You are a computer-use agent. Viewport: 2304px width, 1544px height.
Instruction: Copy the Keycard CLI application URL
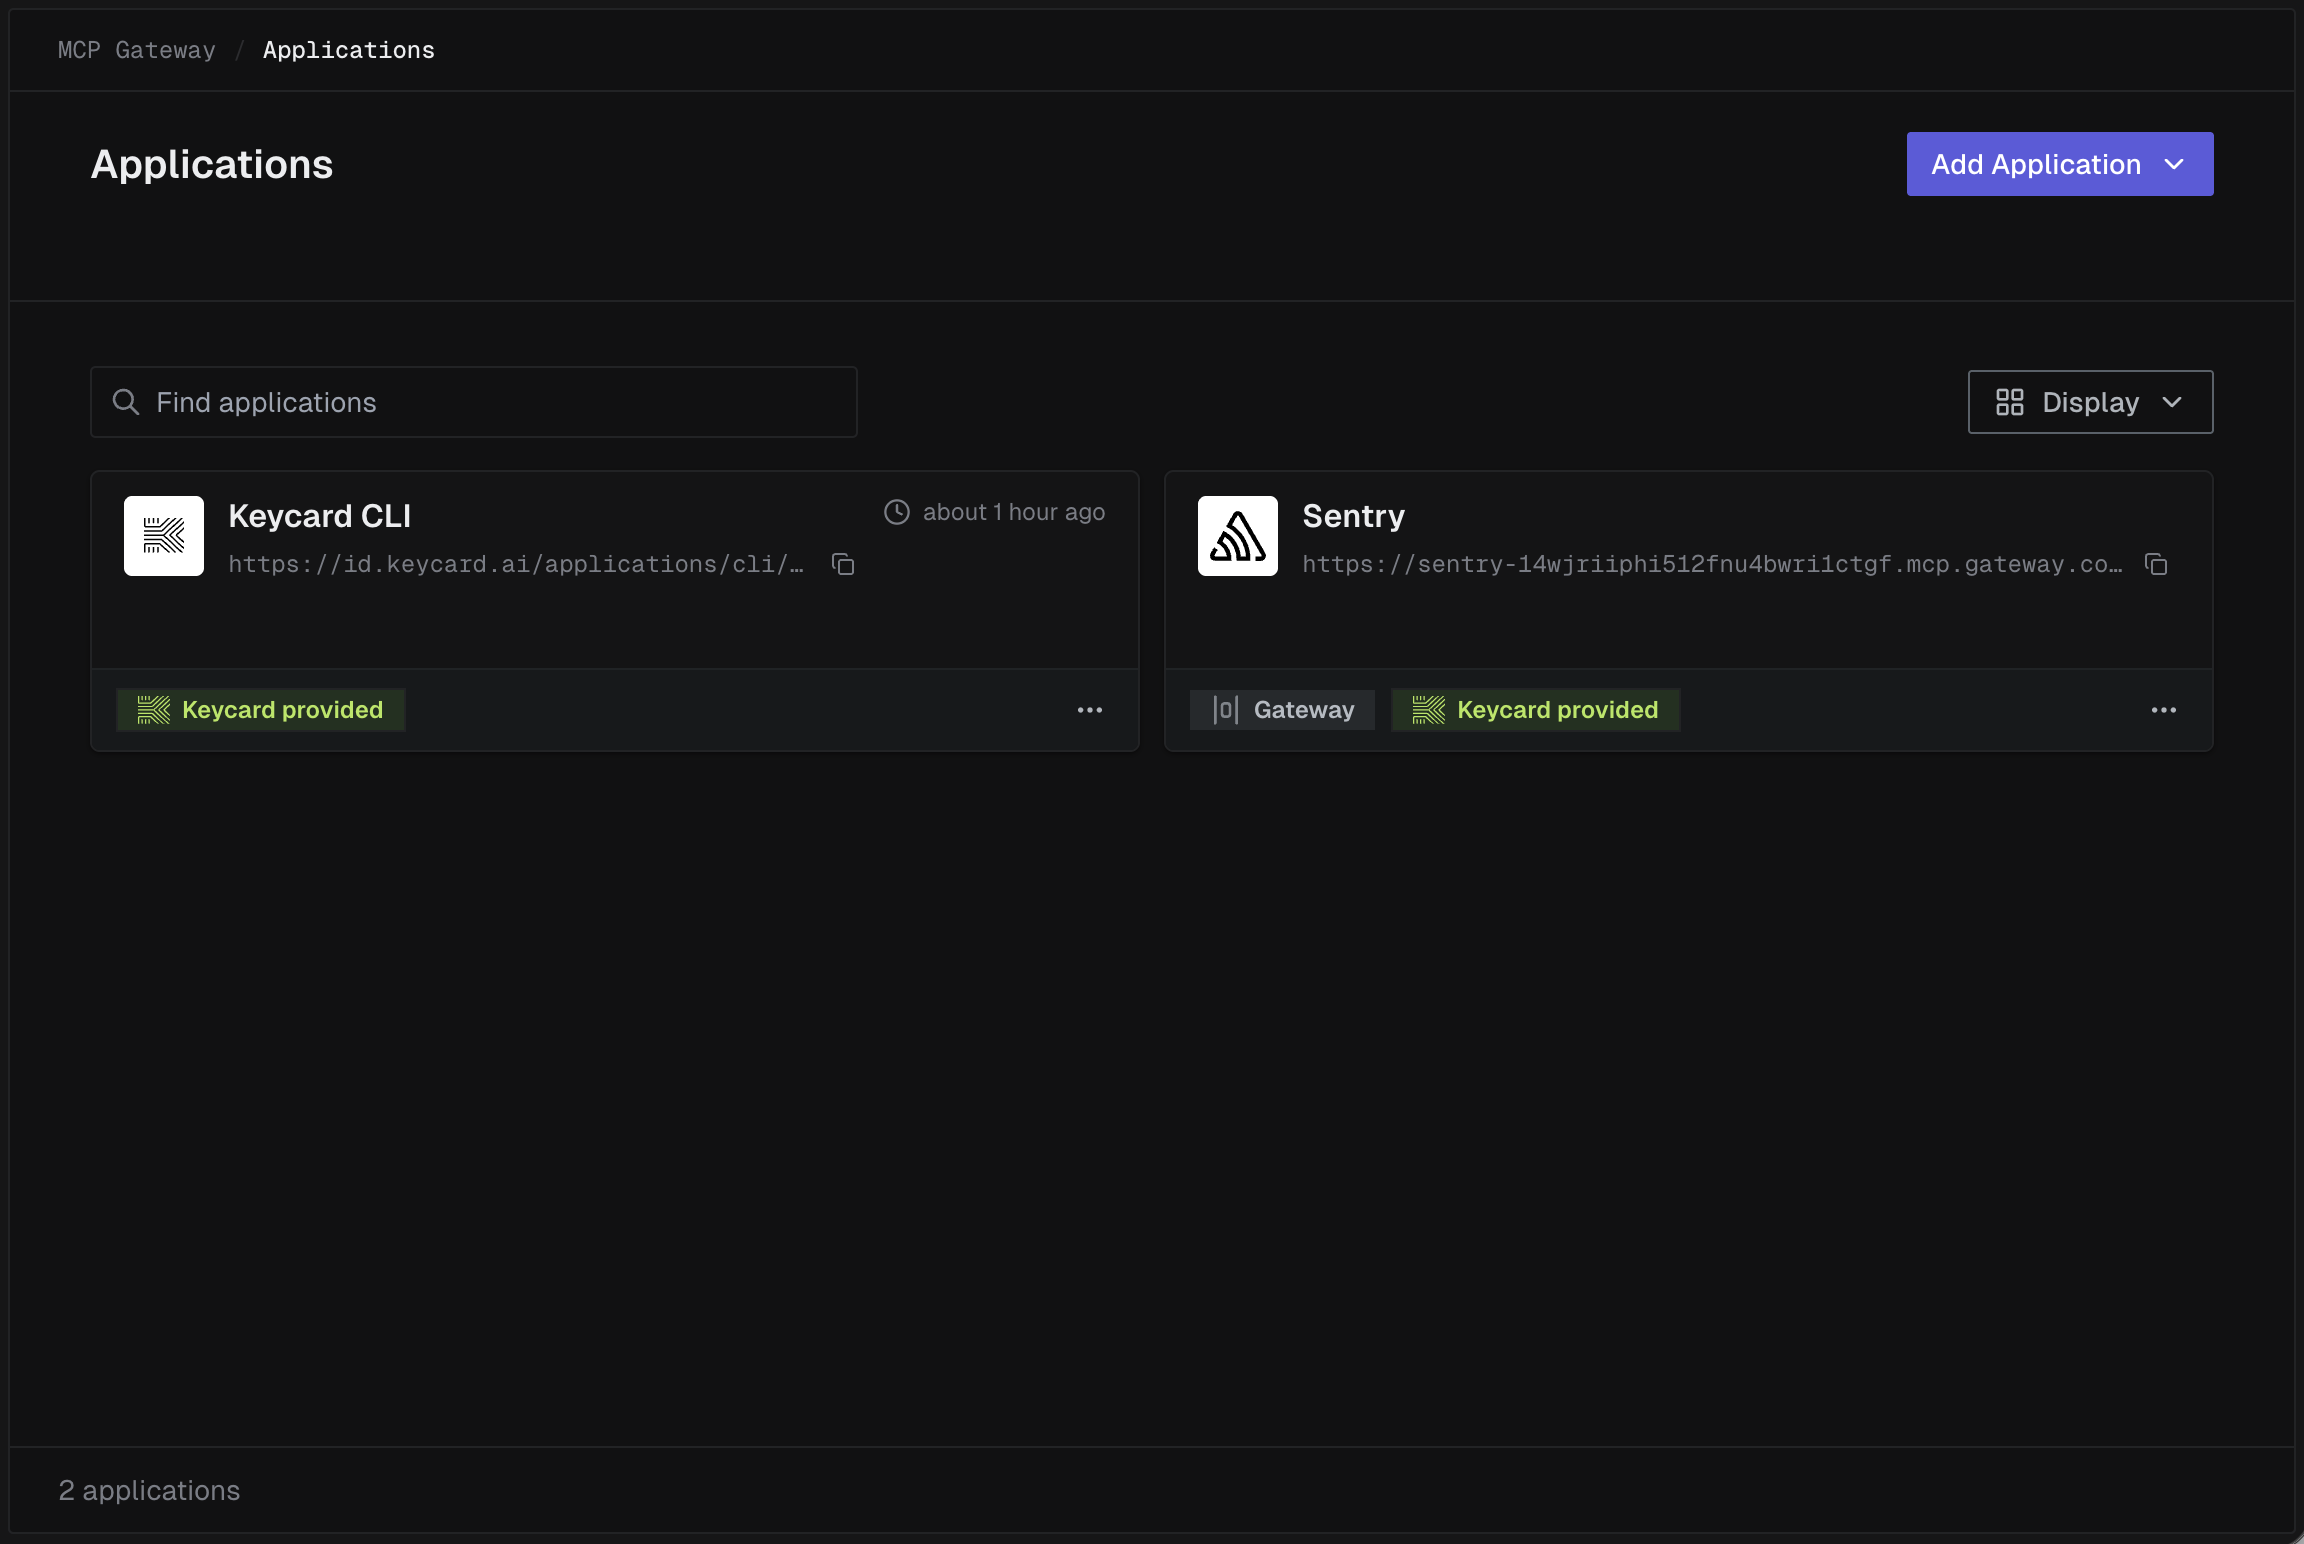[x=842, y=564]
